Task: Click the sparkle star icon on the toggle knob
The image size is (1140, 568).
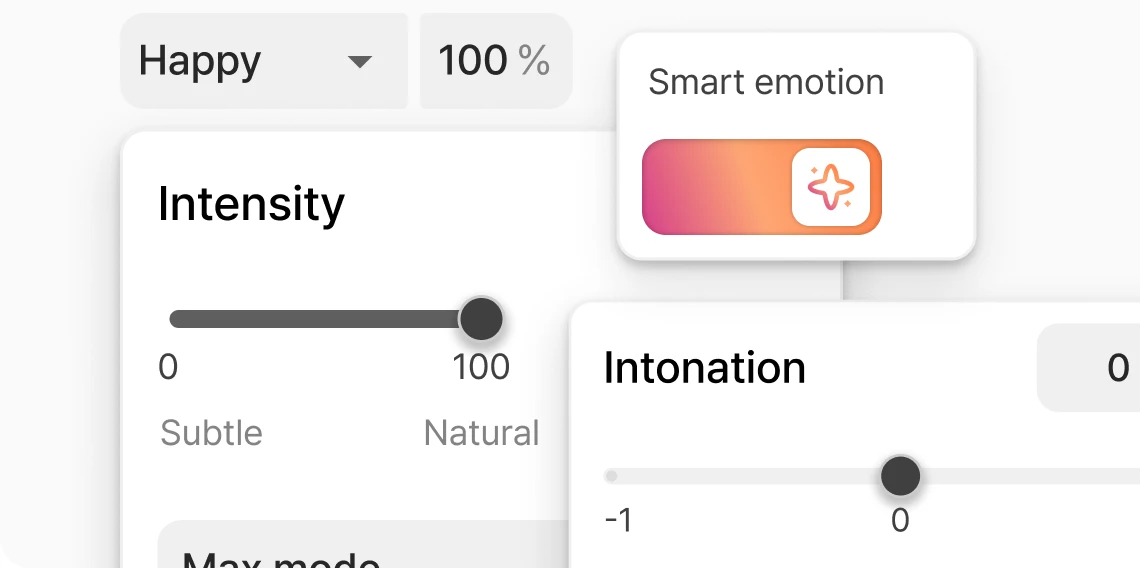Action: click(x=830, y=187)
